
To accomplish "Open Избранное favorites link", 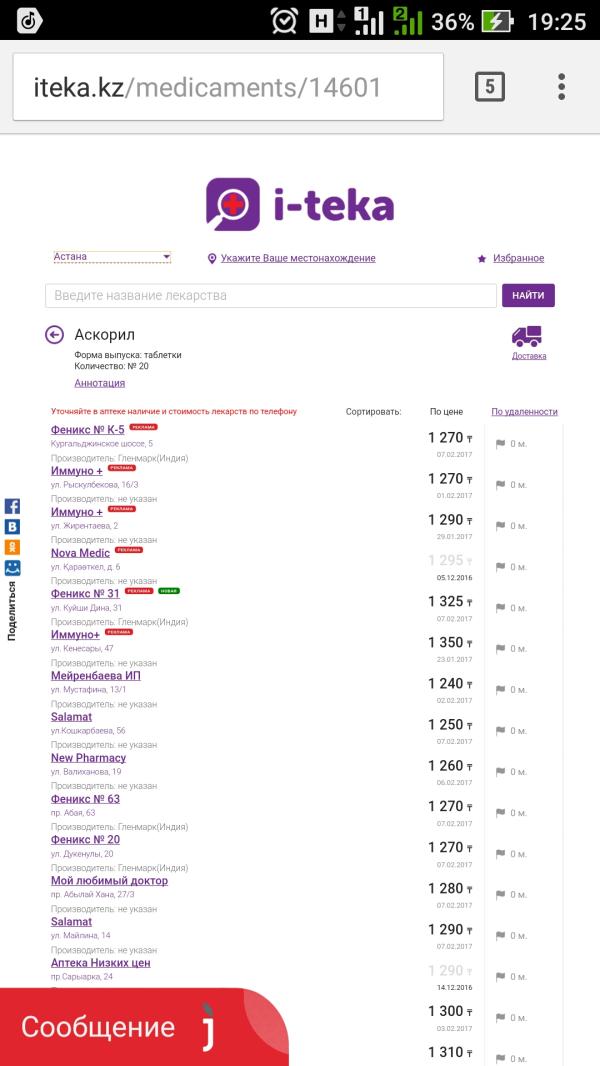I will [x=518, y=258].
